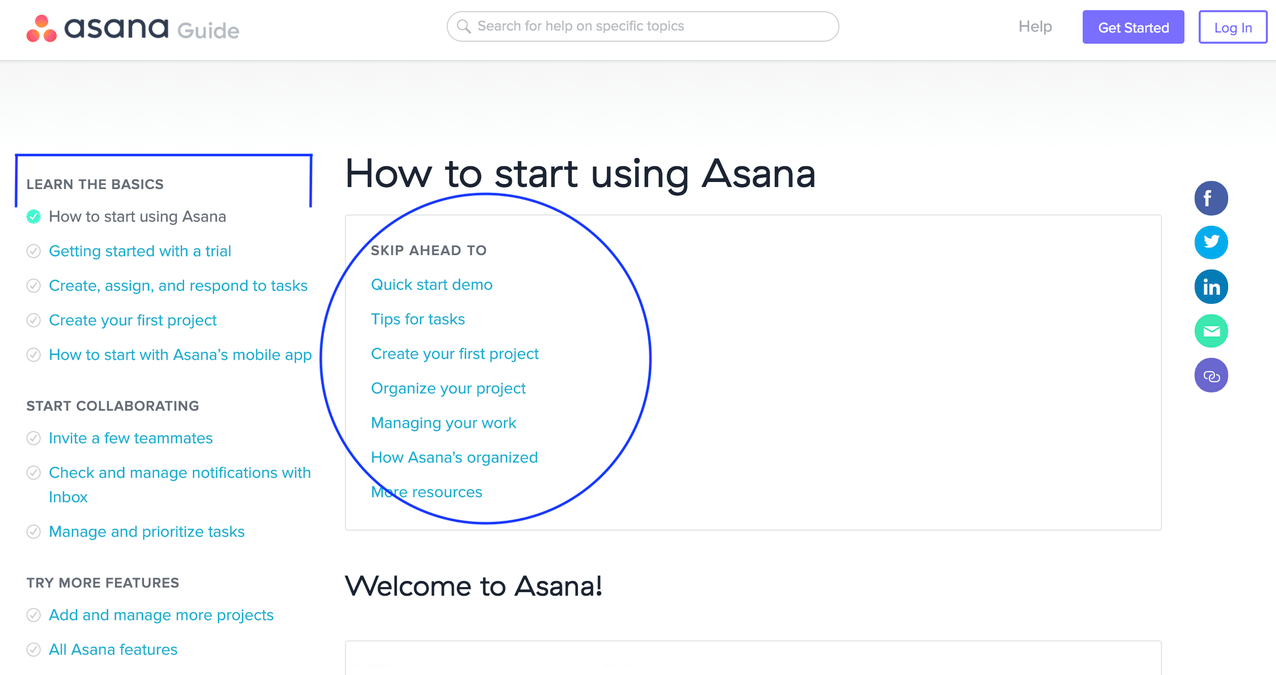This screenshot has height=675, width=1276.
Task: Copy the page link using the link icon
Action: 1211,375
